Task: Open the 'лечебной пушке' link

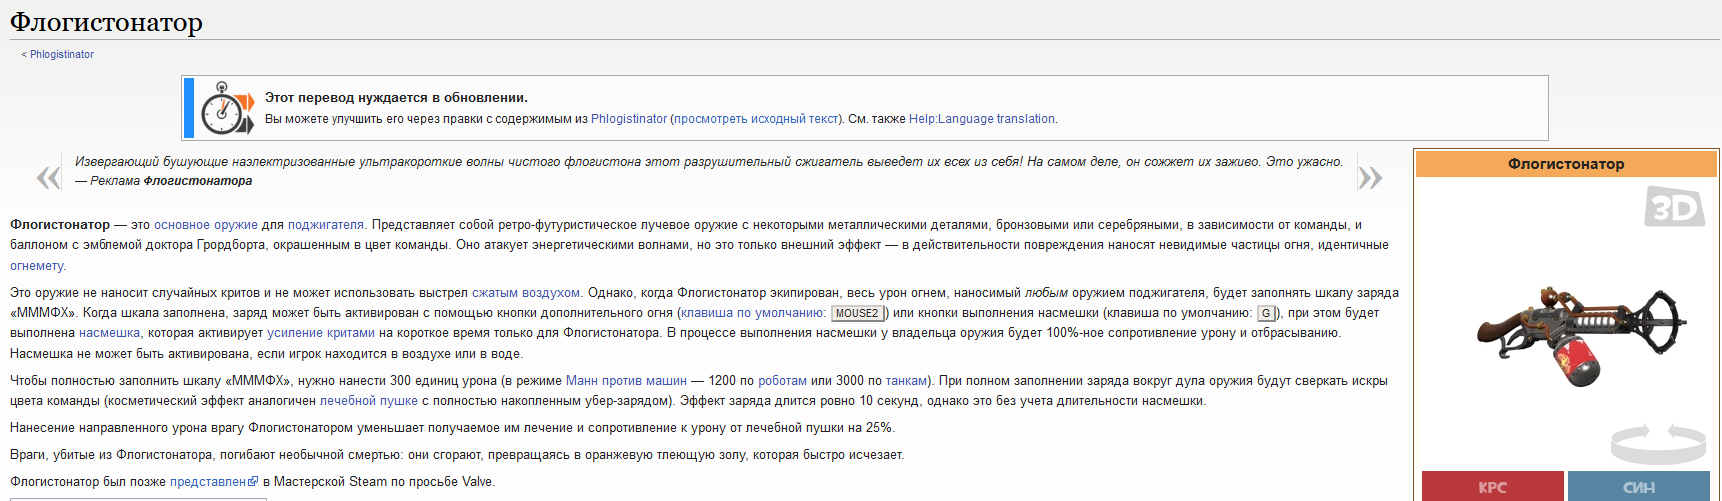Action: tap(369, 401)
